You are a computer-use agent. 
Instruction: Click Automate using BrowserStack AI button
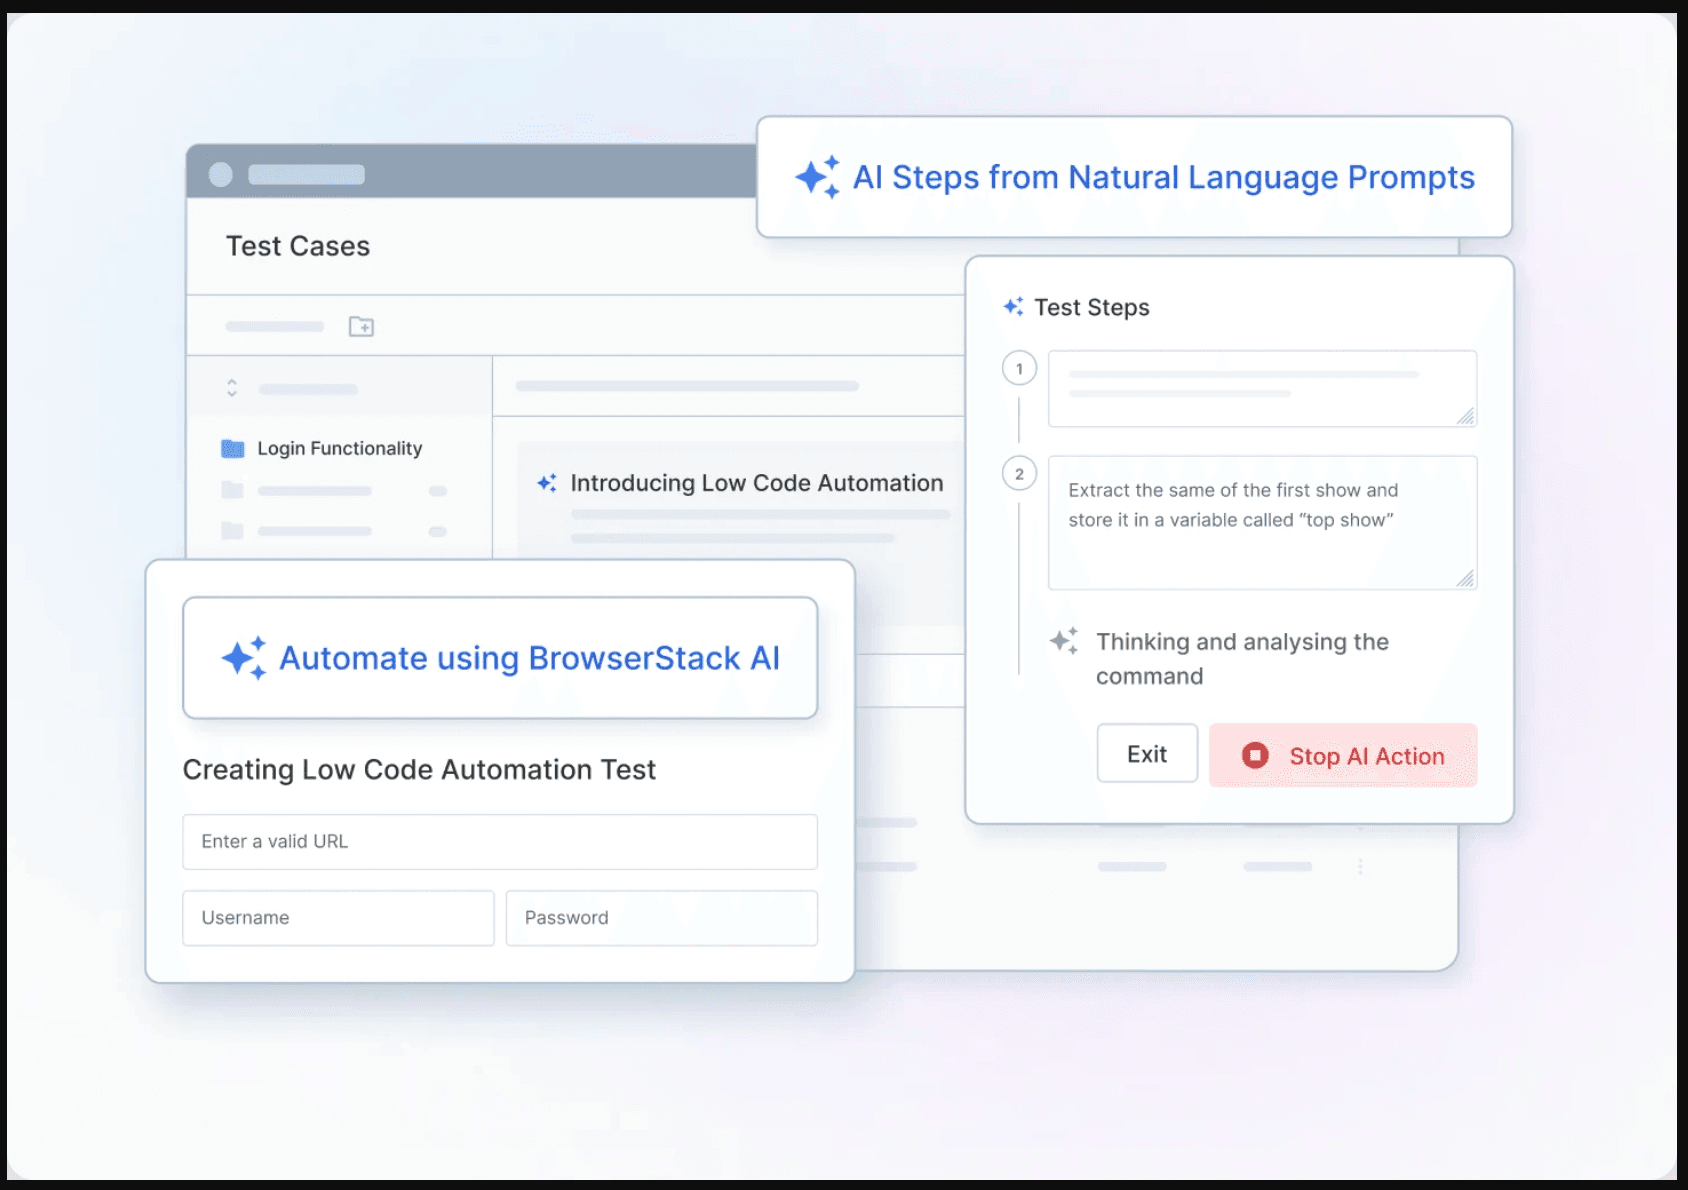pyautogui.click(x=500, y=658)
